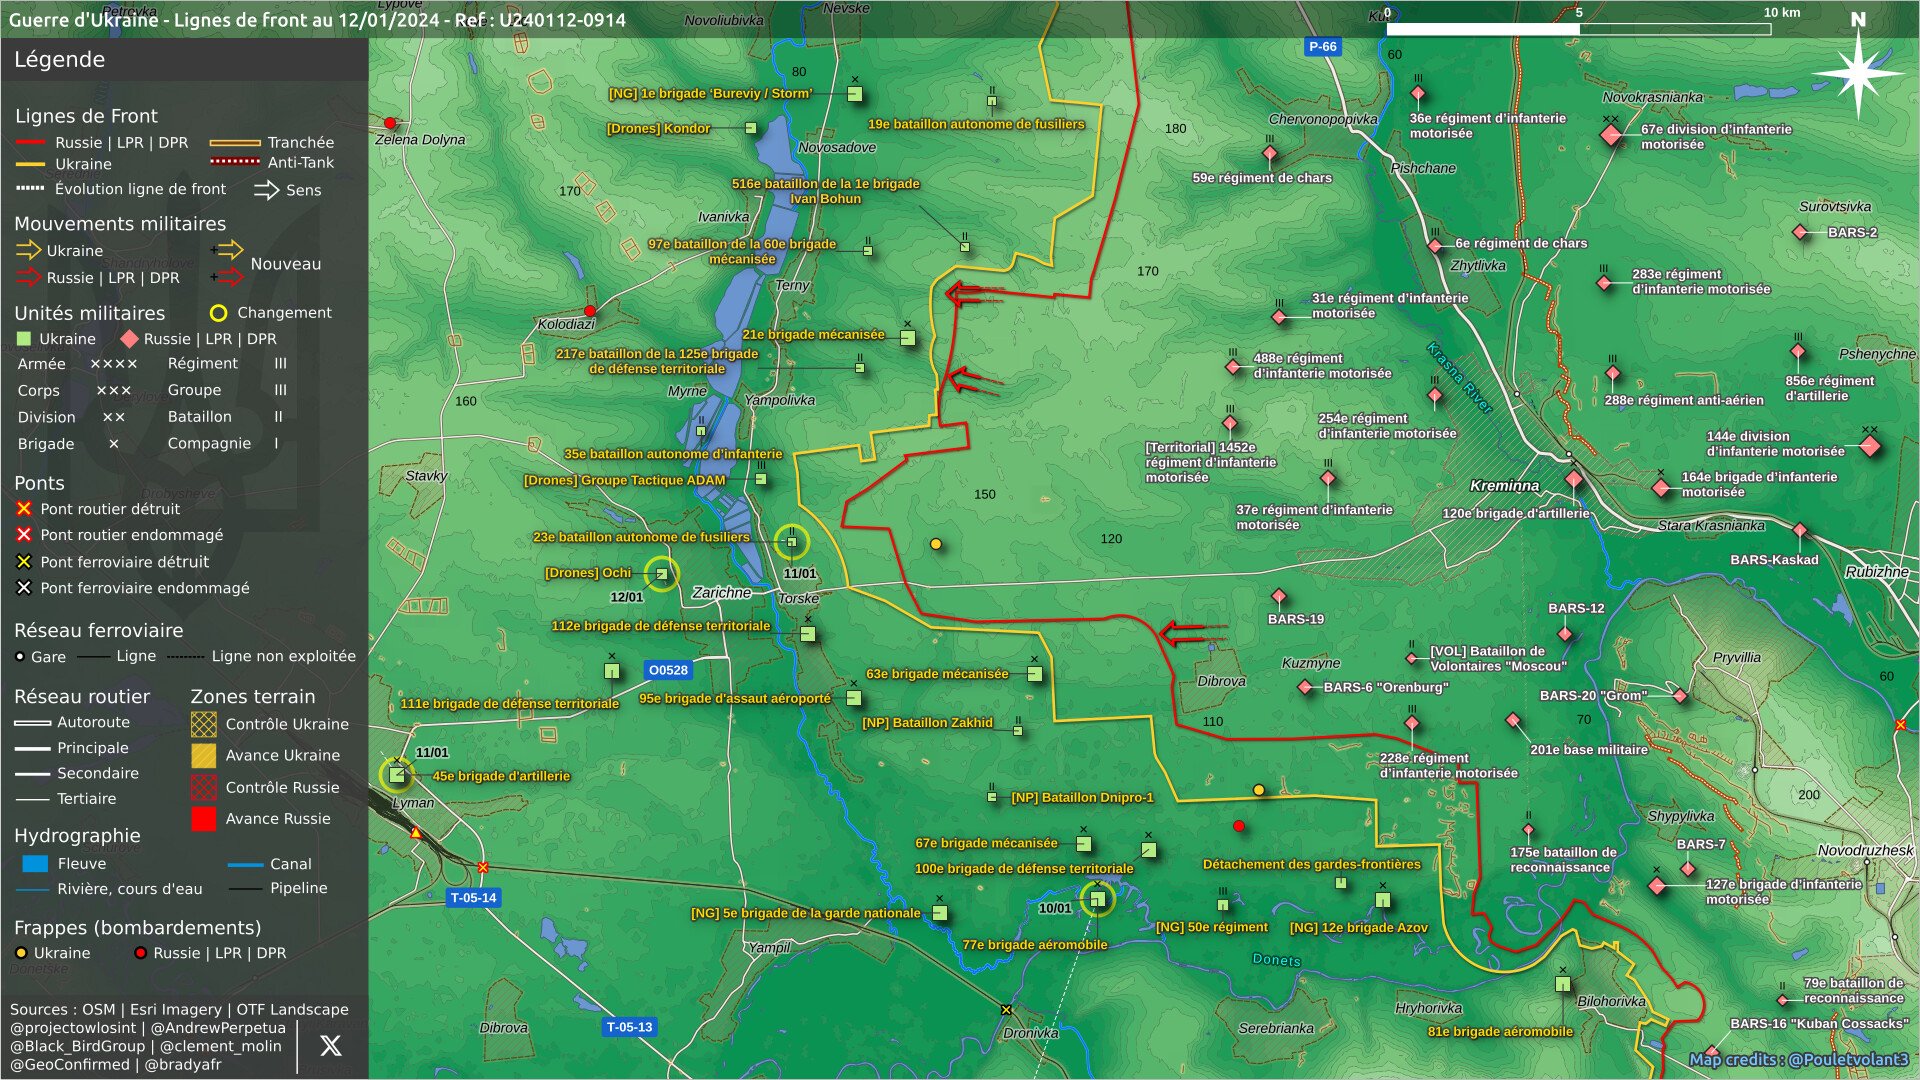The image size is (1920, 1080).
Task: Click the legend icon for Pont routier détruit
Action: pyautogui.click(x=24, y=509)
